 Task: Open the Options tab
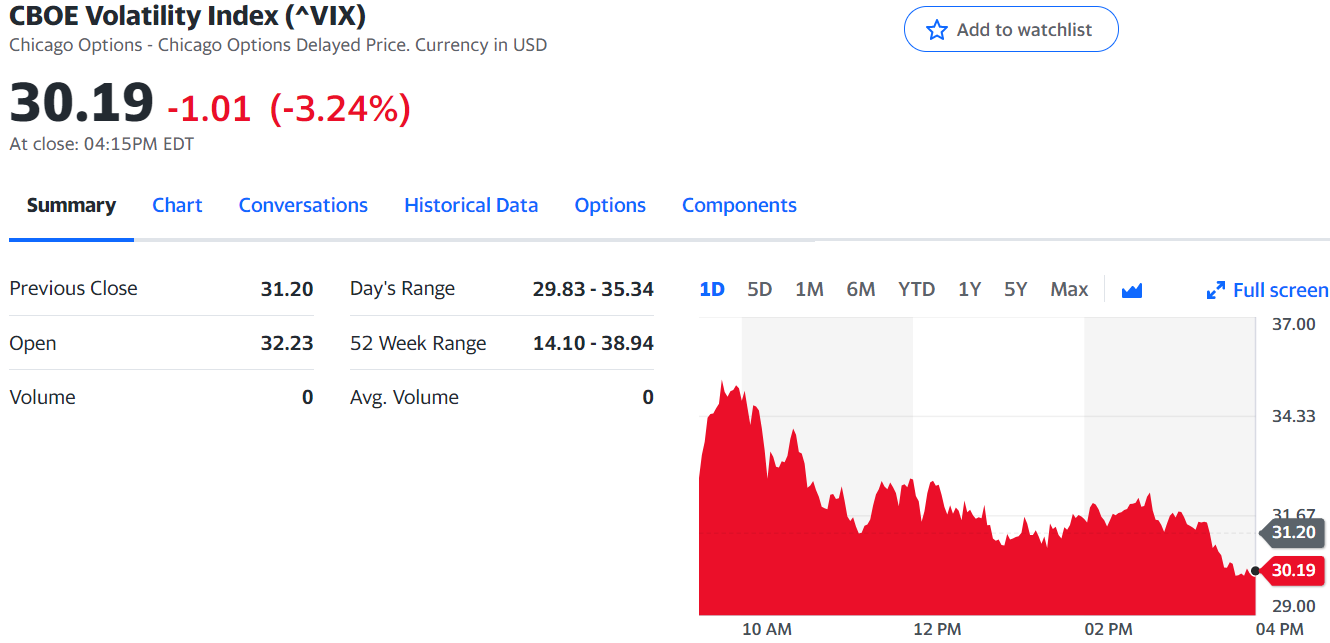610,205
